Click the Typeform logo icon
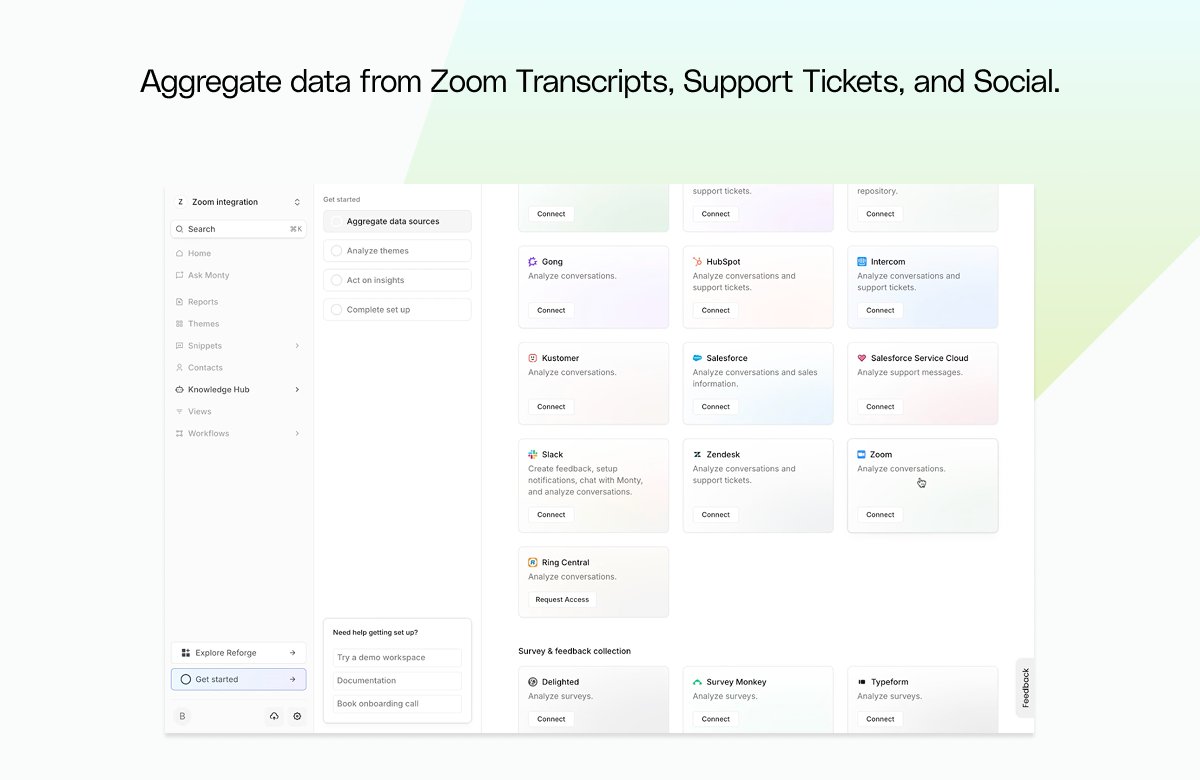Image resolution: width=1200 pixels, height=780 pixels. 862,682
